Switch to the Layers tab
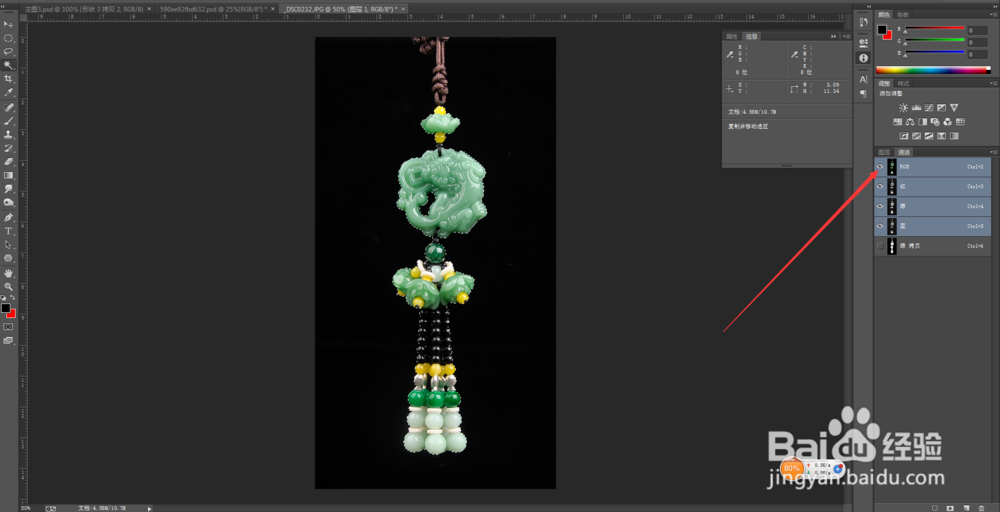This screenshot has width=1000, height=512. (885, 152)
